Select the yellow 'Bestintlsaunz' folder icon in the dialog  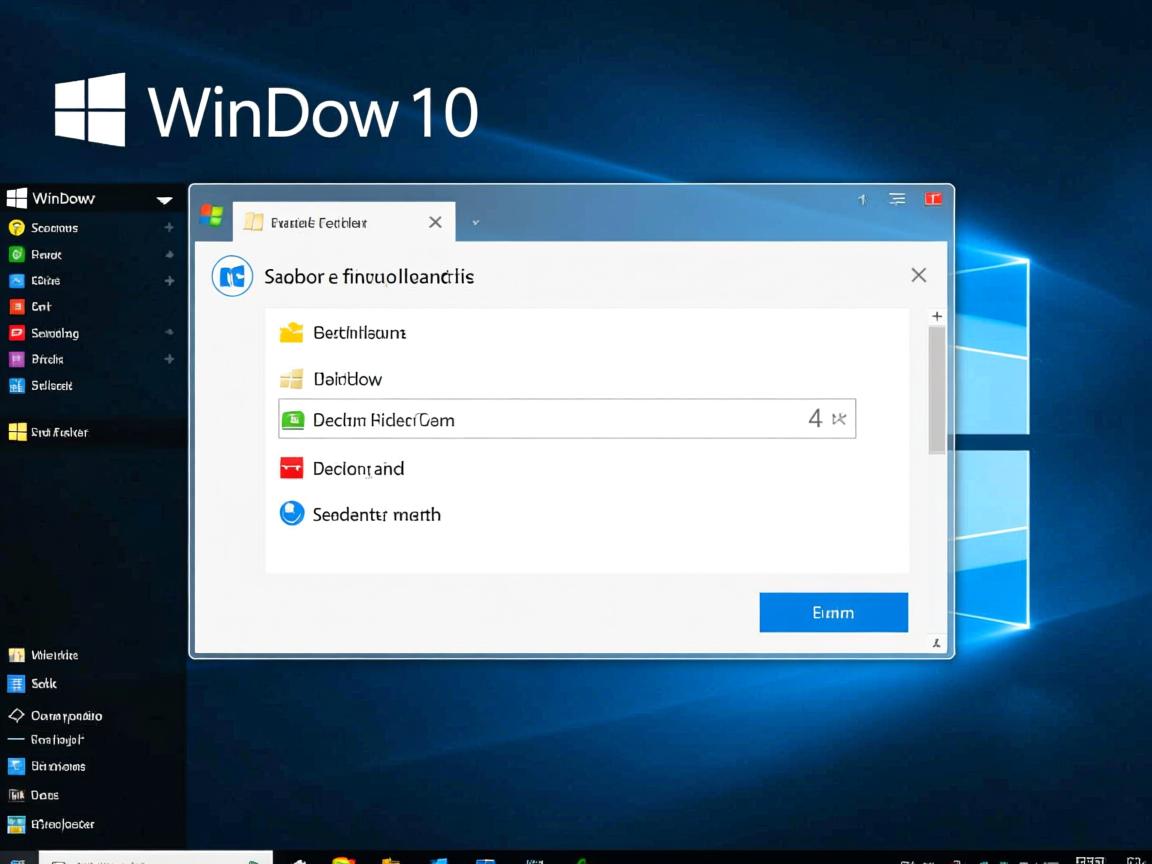pos(291,331)
